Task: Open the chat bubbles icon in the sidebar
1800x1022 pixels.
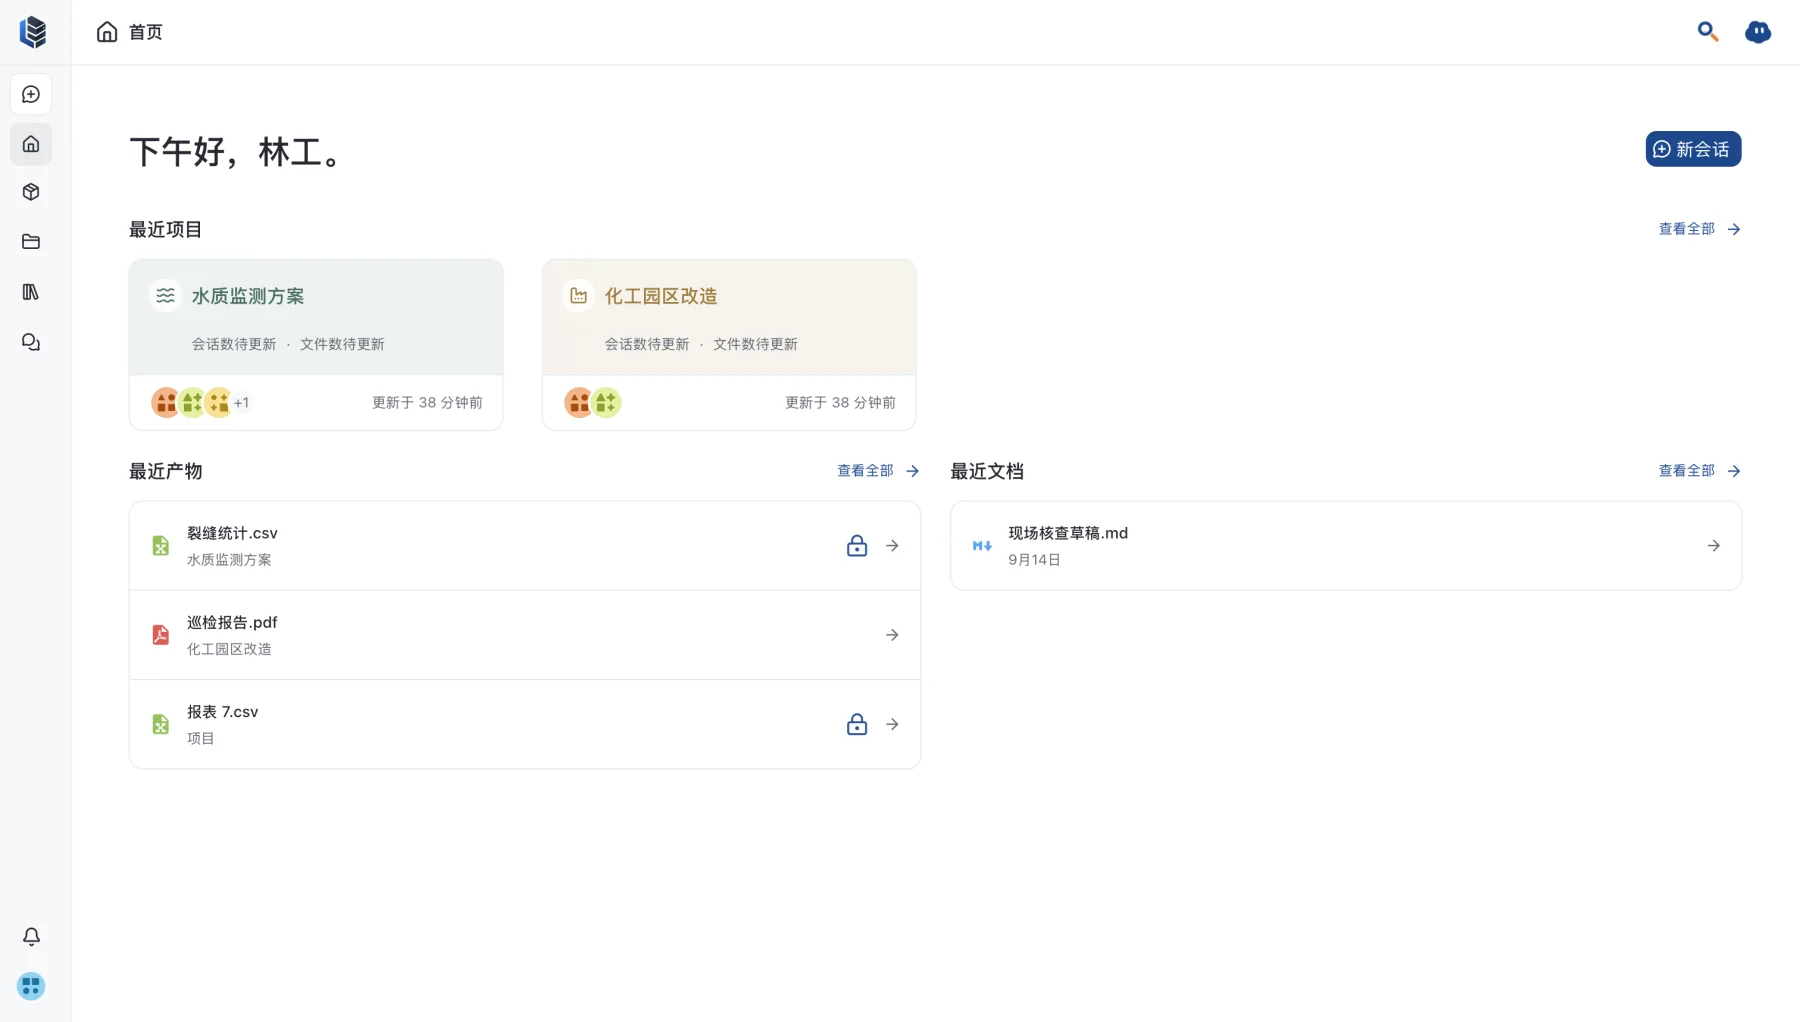Action: (31, 342)
